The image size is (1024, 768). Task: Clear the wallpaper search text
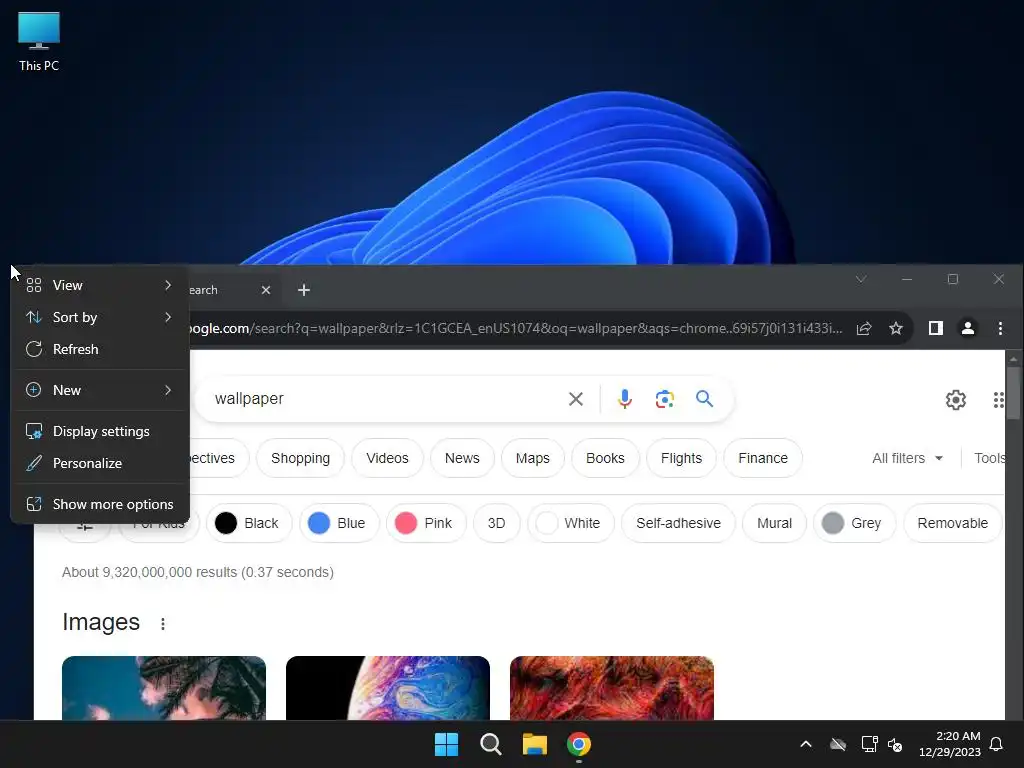click(575, 398)
